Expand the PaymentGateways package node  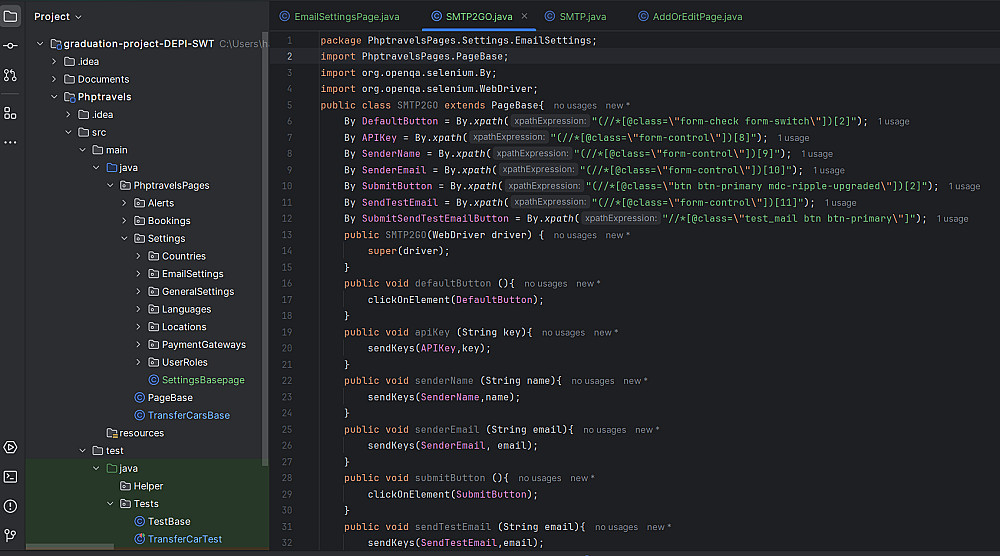coord(139,345)
